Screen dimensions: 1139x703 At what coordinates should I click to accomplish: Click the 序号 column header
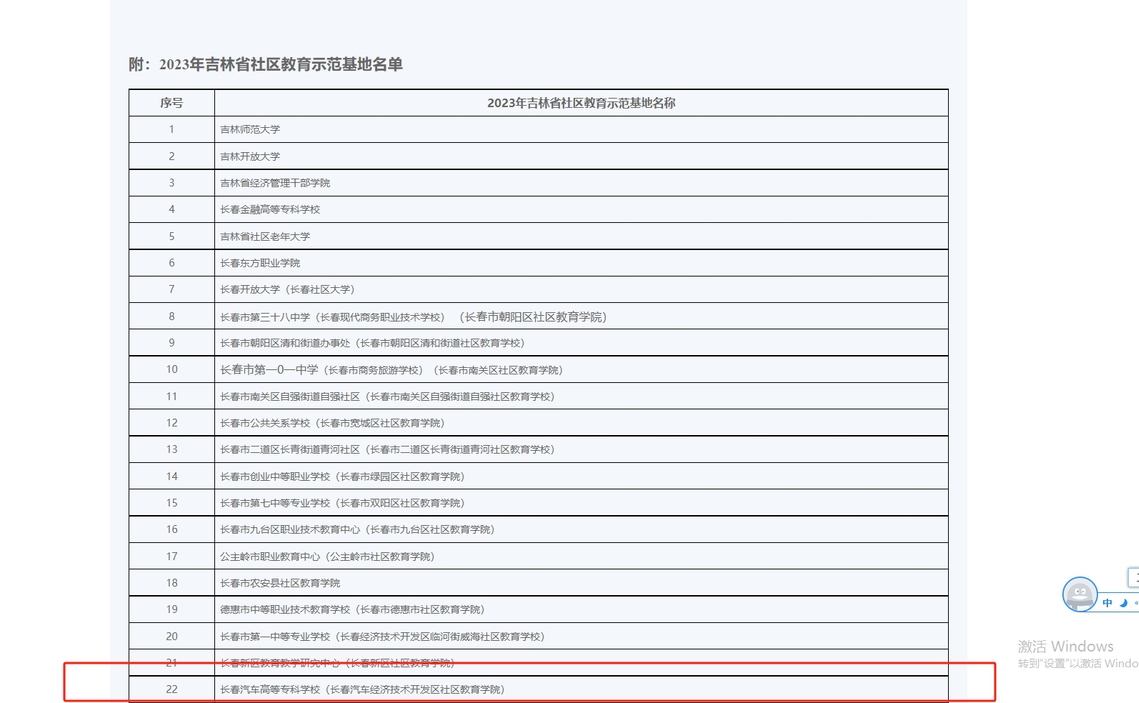(171, 103)
